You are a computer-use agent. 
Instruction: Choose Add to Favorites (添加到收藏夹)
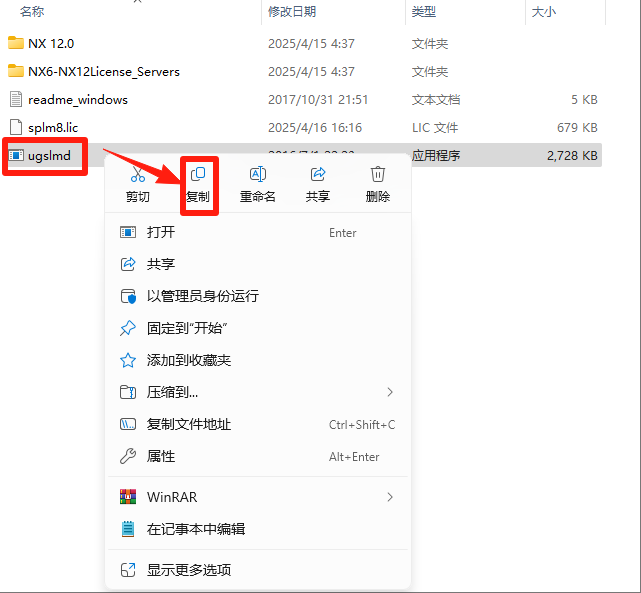188,360
